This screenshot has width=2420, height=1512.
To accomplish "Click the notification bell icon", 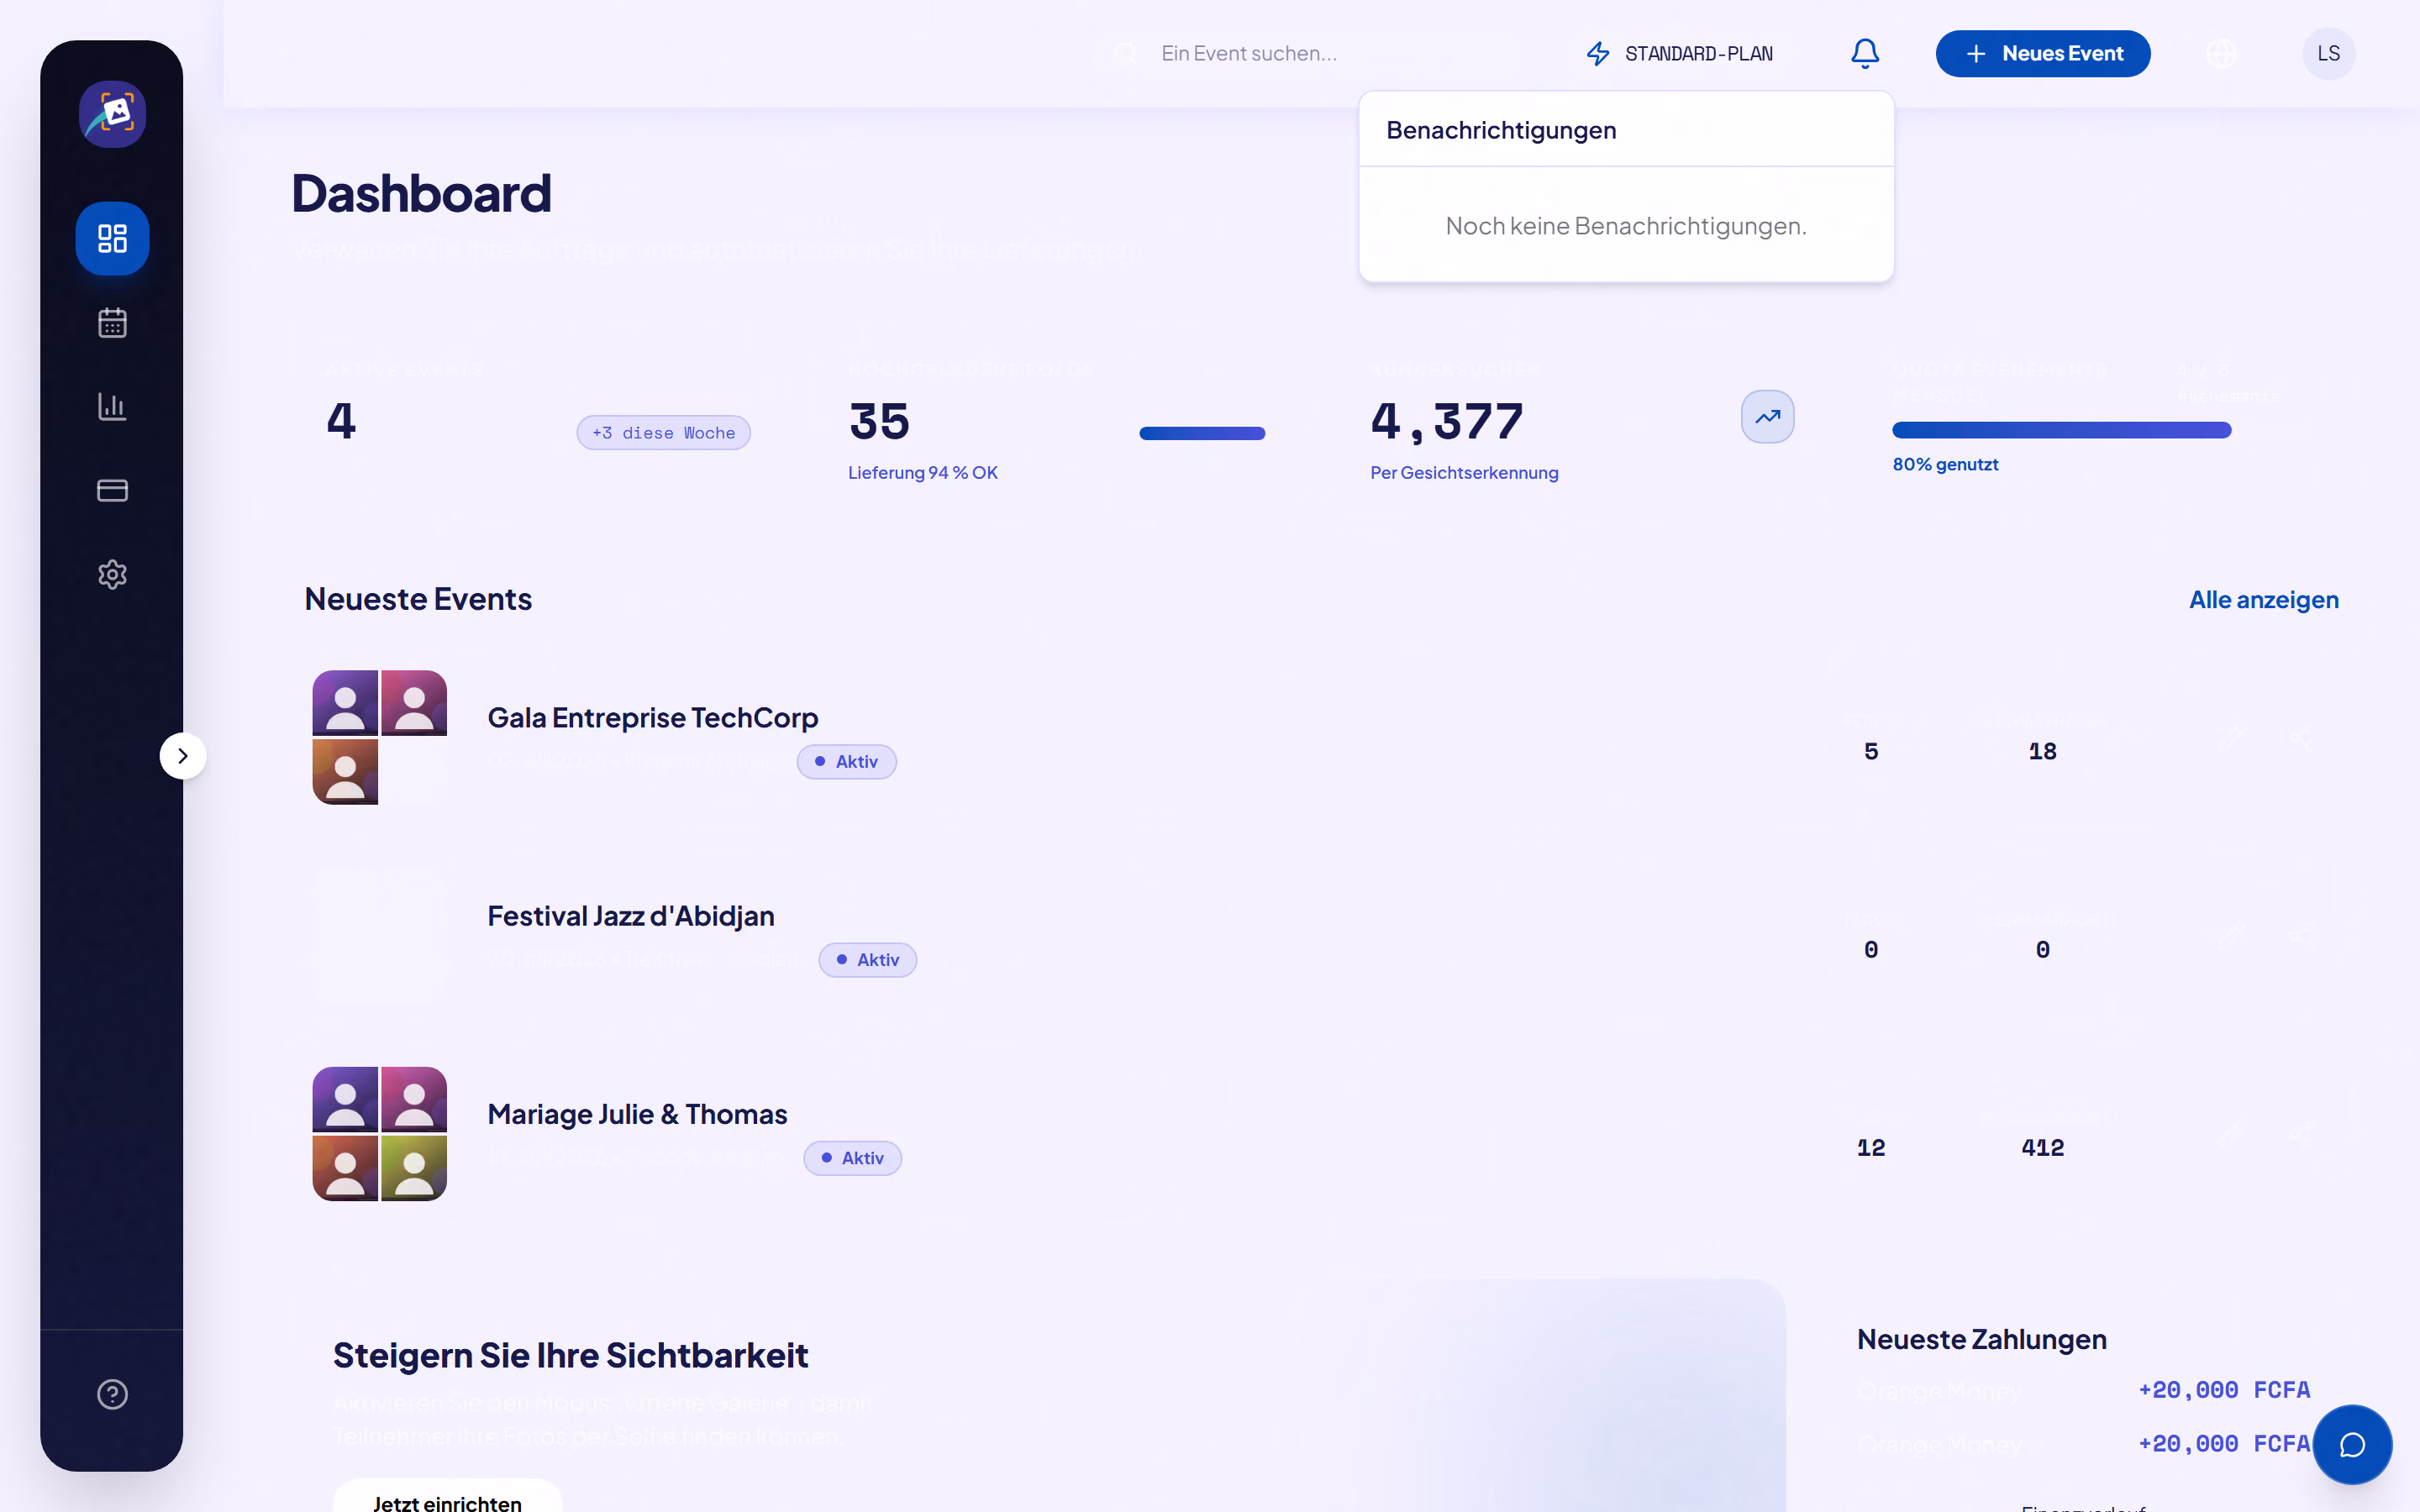I will pos(1865,53).
